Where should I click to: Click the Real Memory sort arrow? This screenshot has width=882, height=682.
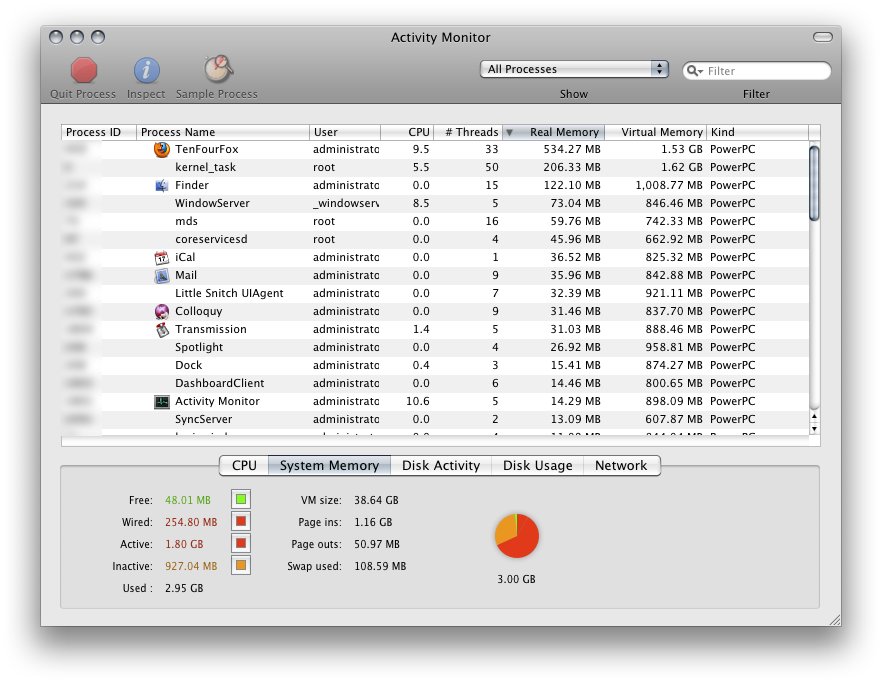coord(509,133)
